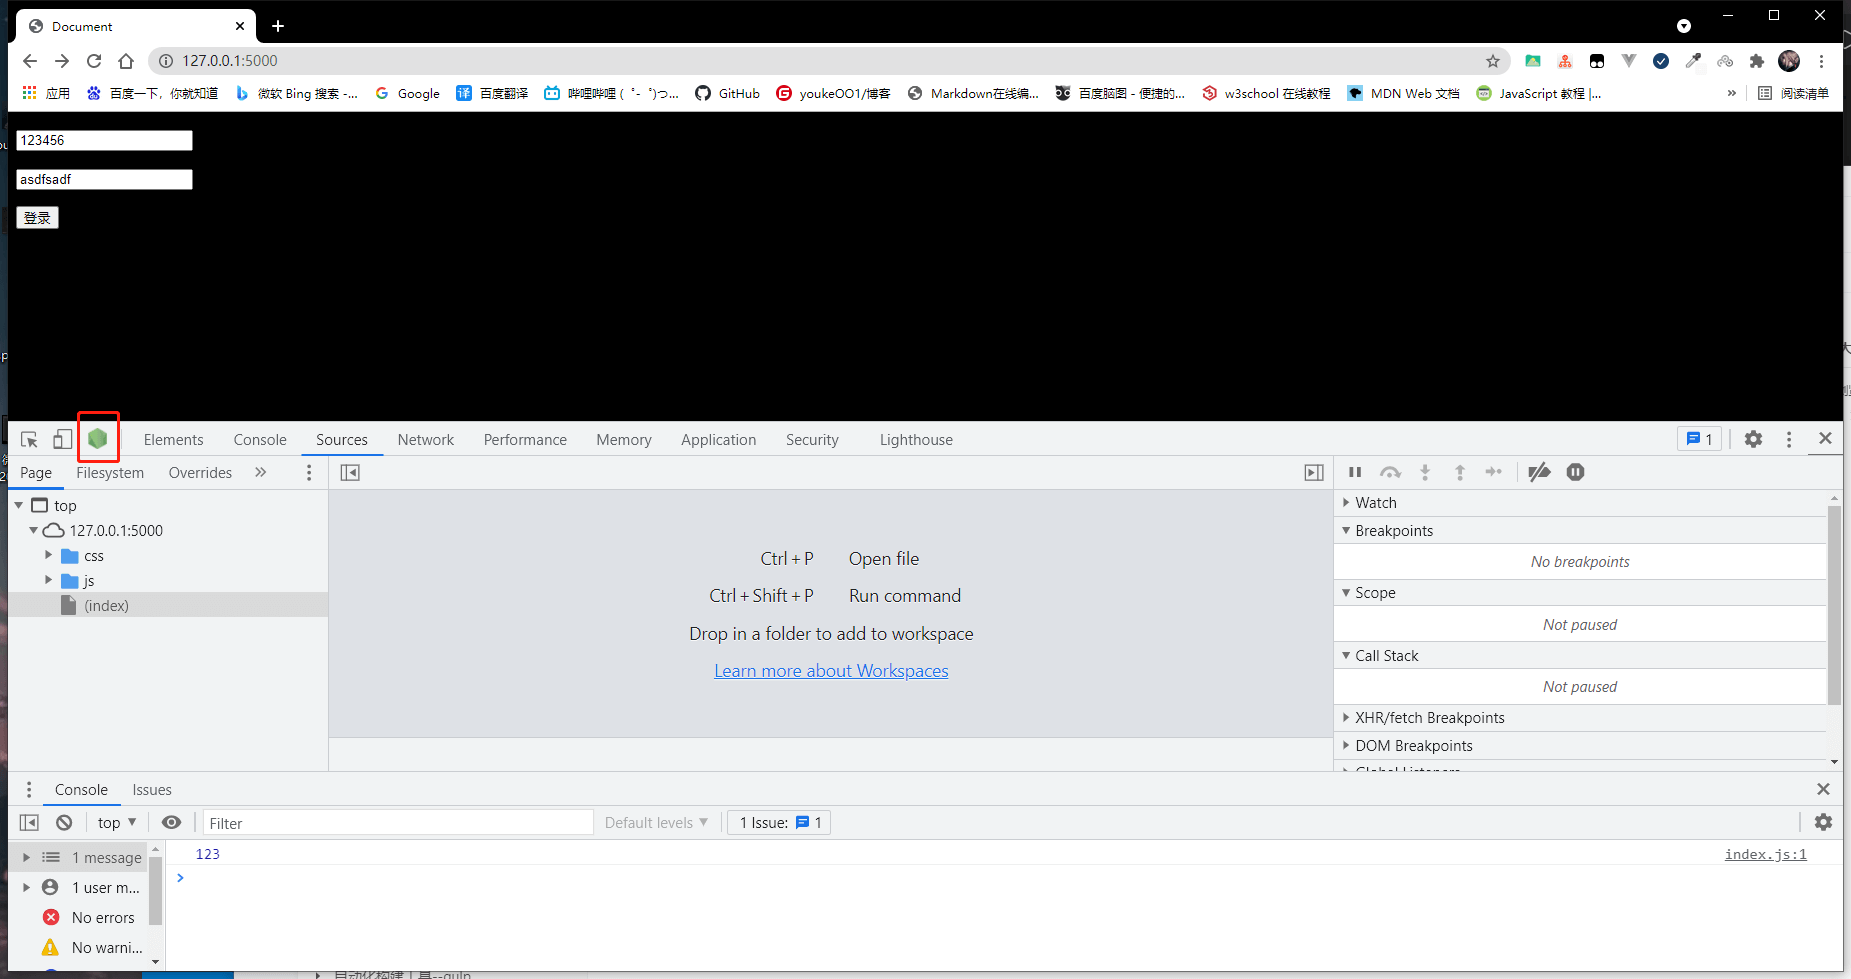Switch to the Issues drawer tab

(152, 790)
